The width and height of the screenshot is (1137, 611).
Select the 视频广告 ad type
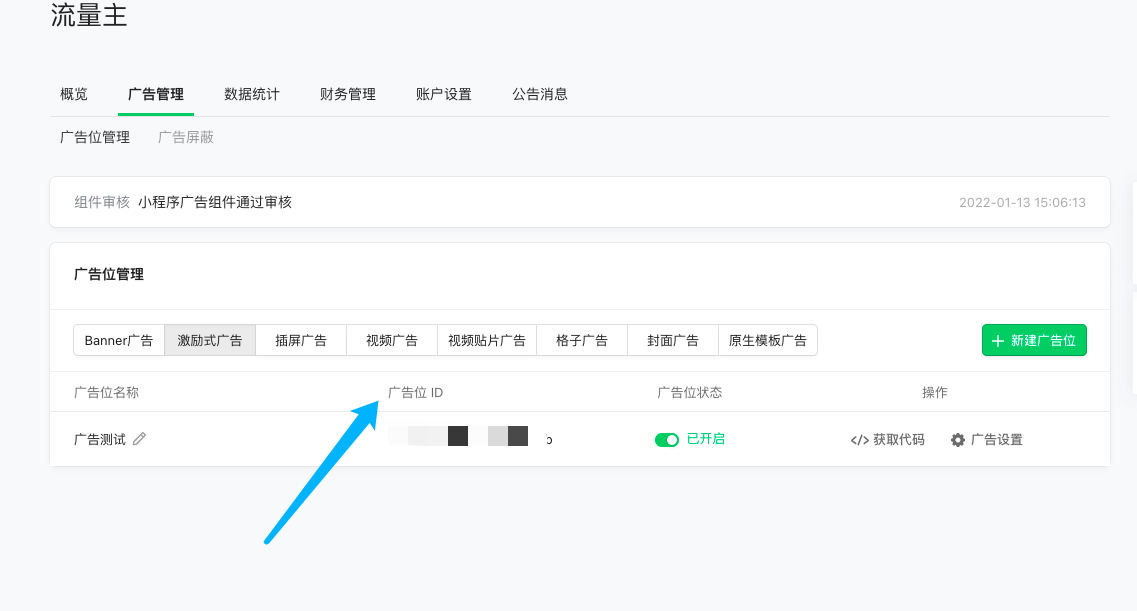(392, 340)
